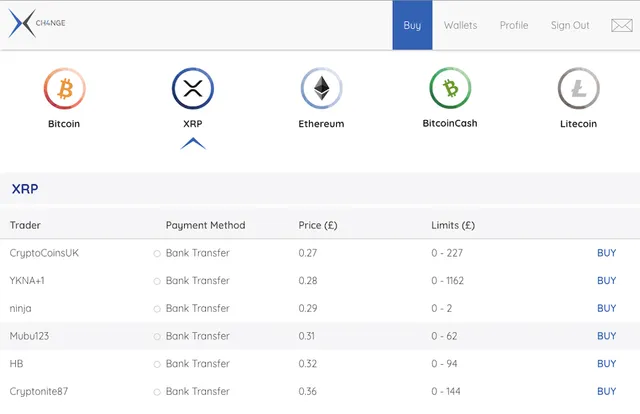The image size is (640, 414).
Task: Click price 0.32
Action: 308,364
